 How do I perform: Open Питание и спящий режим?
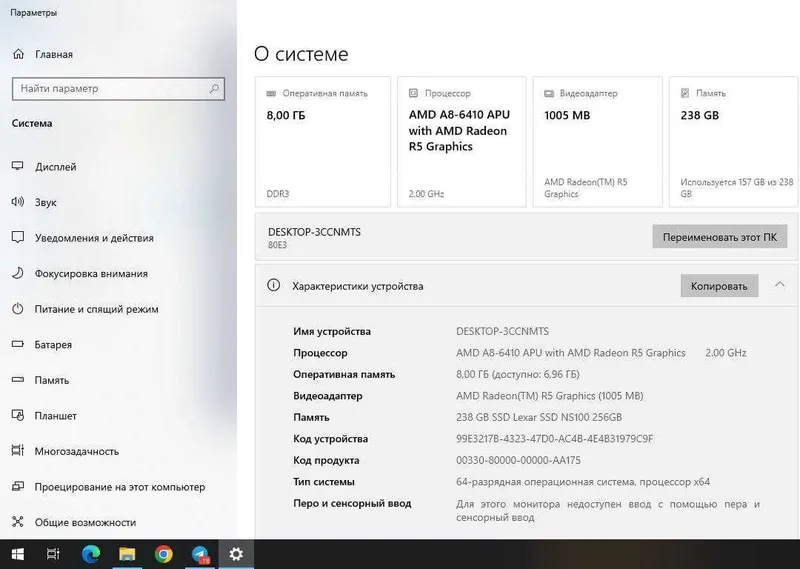pos(96,309)
